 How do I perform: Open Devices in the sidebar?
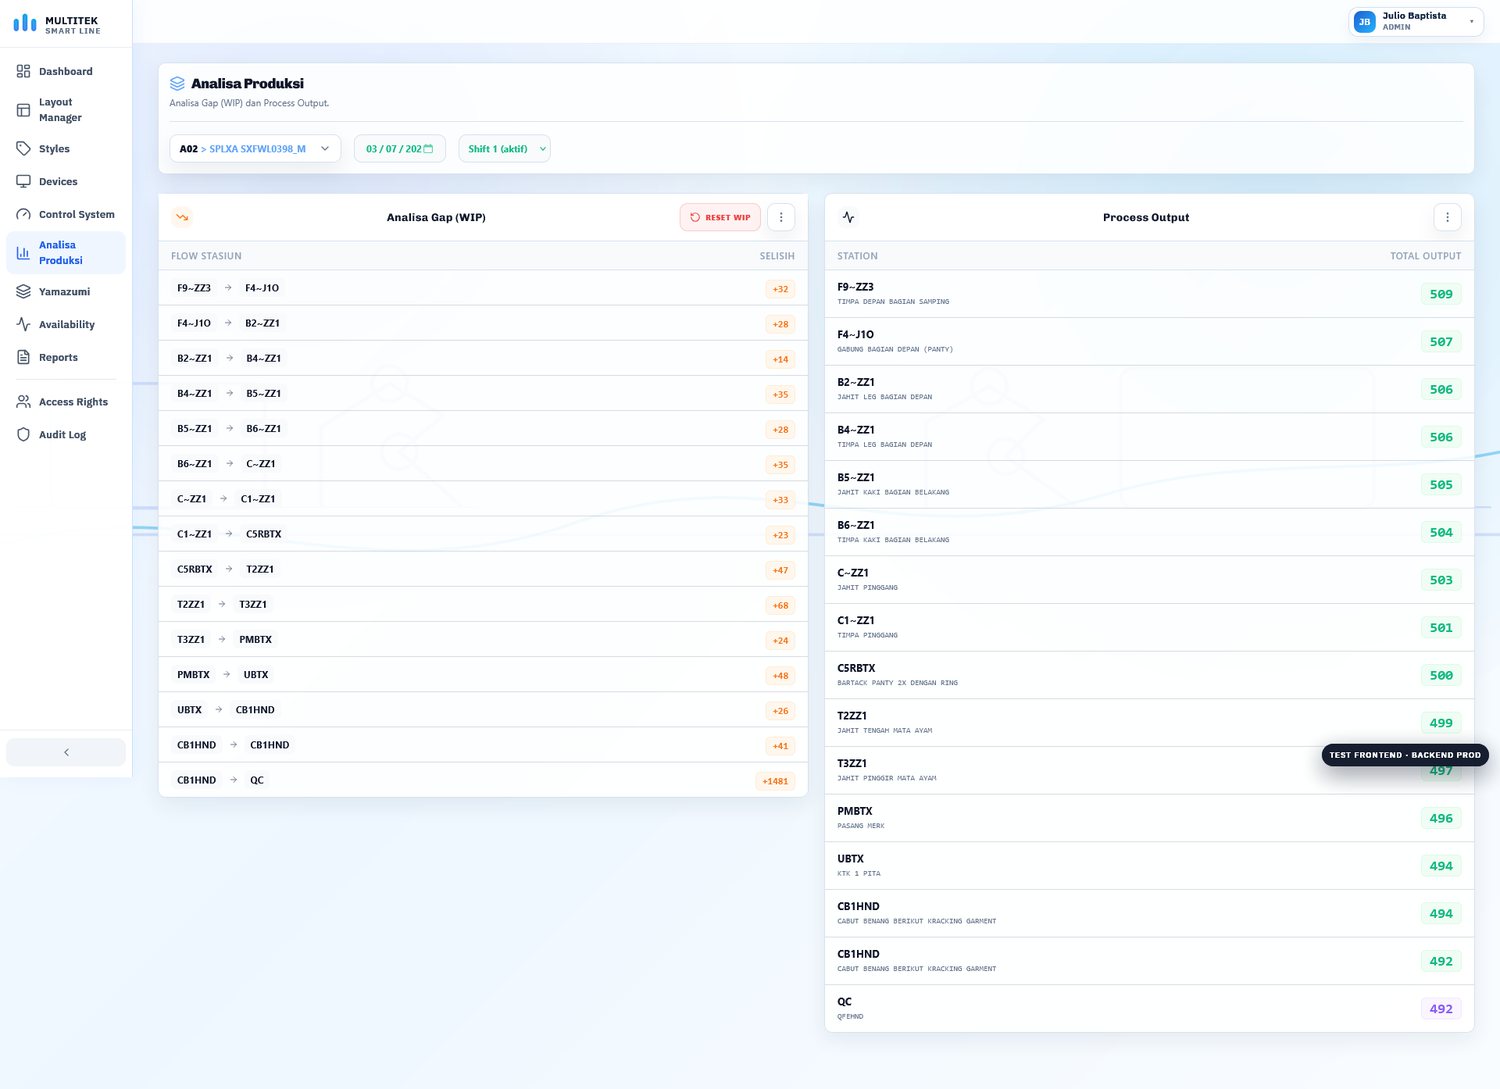click(66, 181)
